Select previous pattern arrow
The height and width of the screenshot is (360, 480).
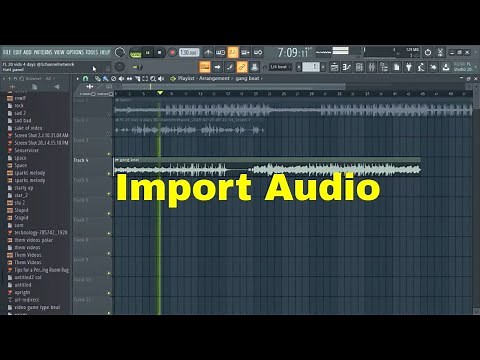click(x=299, y=67)
